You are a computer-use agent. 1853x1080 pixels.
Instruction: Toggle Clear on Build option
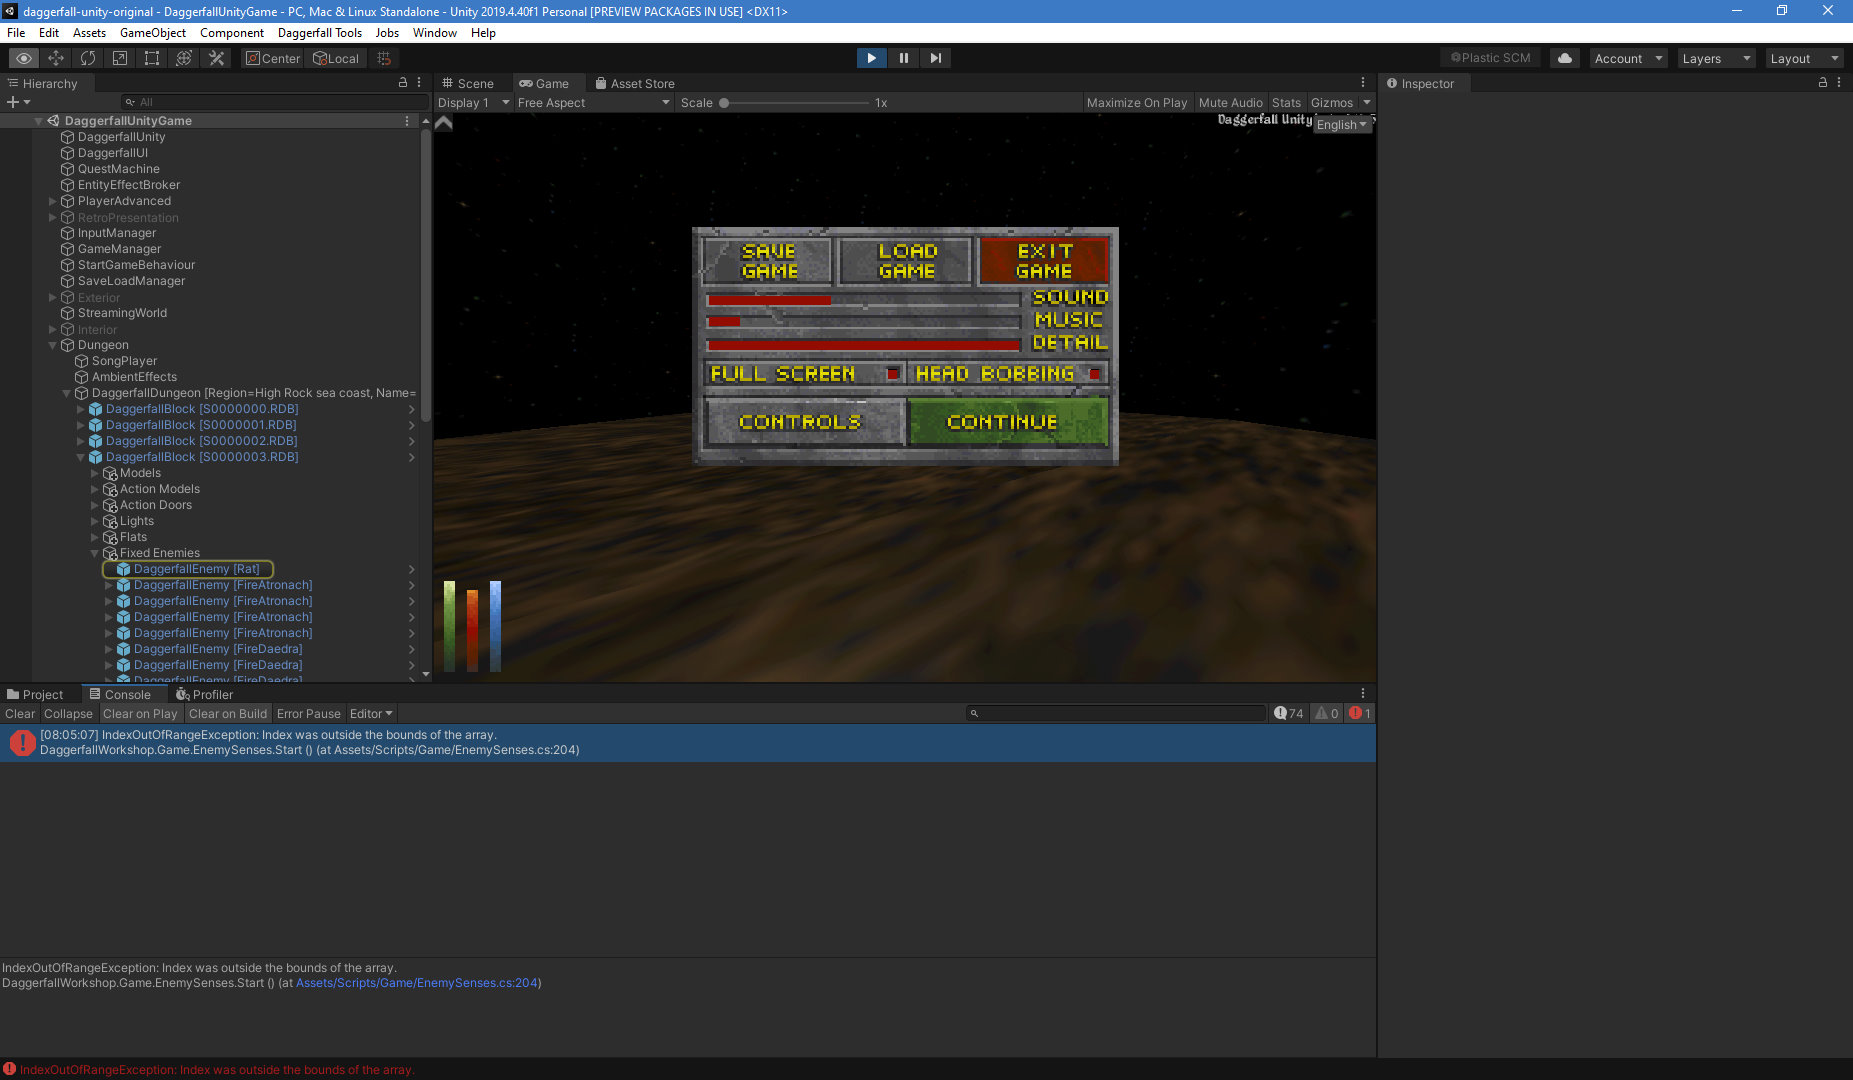(228, 713)
